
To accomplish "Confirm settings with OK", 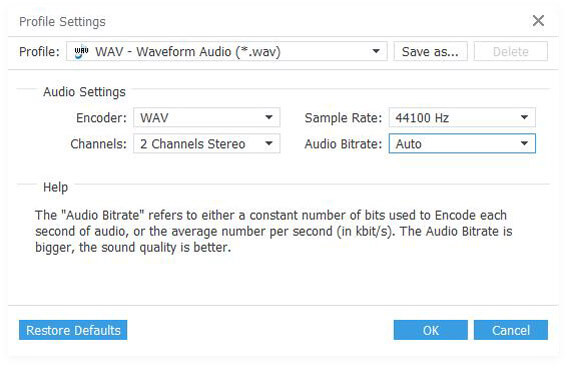I will [x=431, y=330].
